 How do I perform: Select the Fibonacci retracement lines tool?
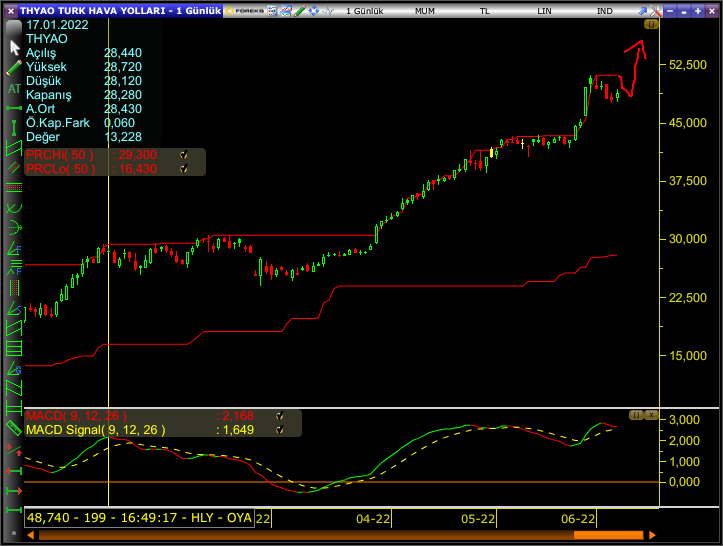point(14,267)
